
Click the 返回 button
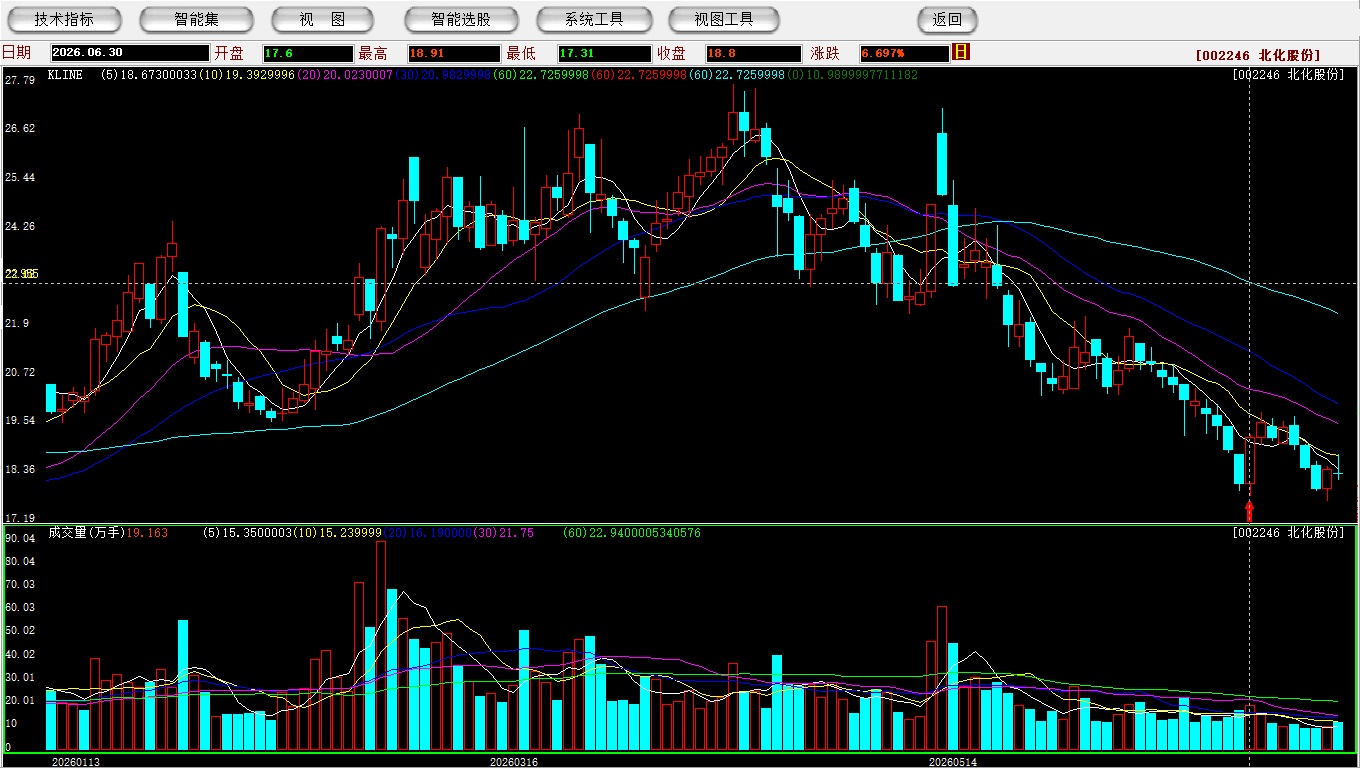click(x=947, y=19)
